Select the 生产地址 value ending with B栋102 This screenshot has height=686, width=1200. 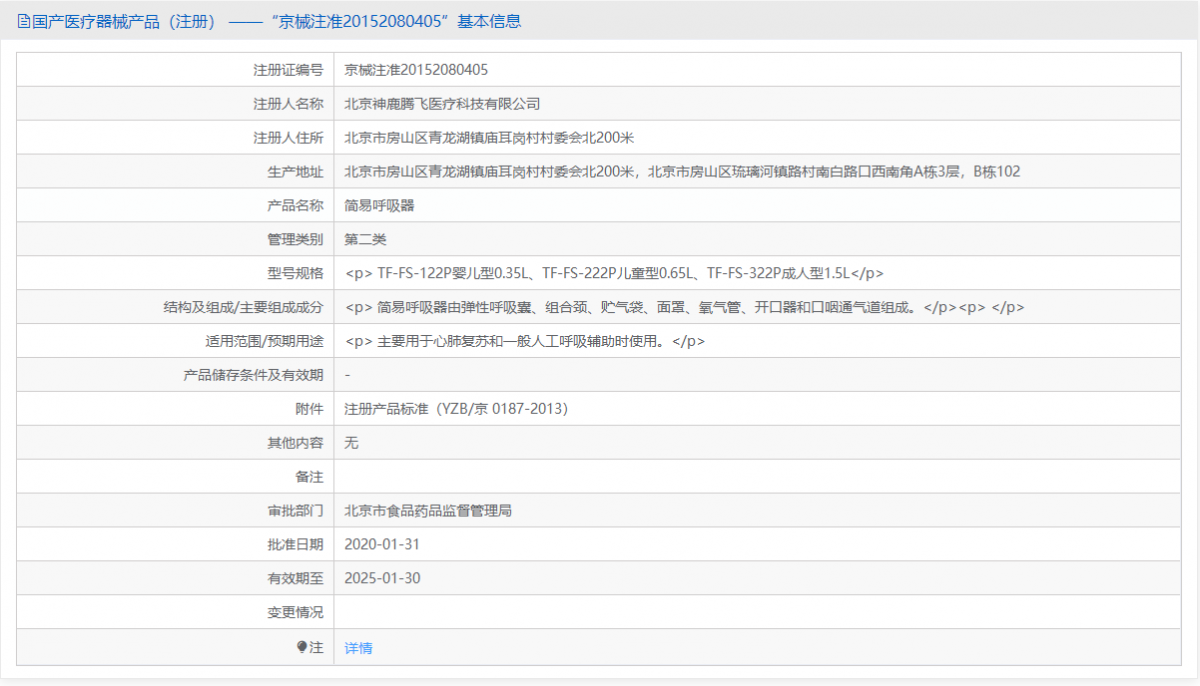[682, 172]
